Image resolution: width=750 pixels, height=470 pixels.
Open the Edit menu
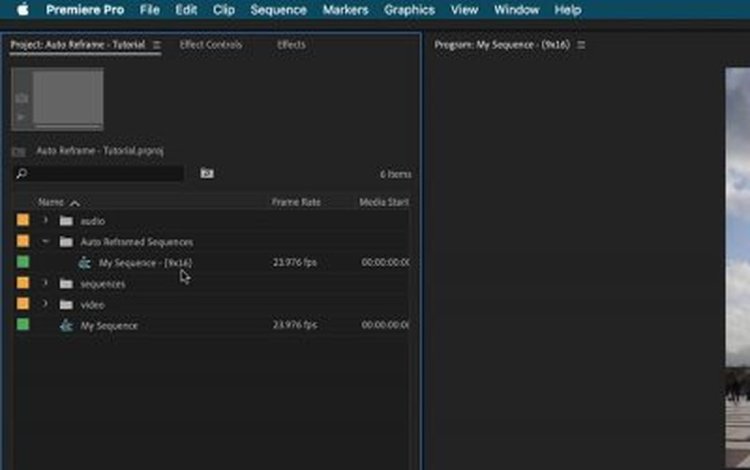[186, 10]
